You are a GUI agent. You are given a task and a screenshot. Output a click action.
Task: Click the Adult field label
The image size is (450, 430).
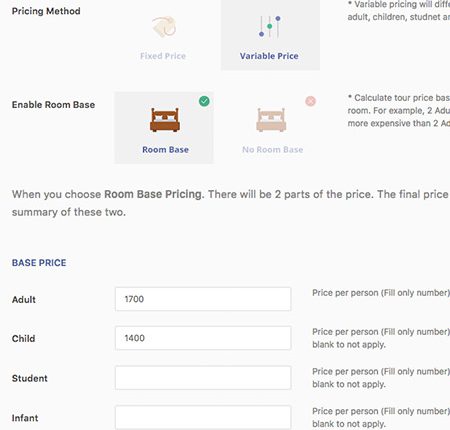coord(24,299)
